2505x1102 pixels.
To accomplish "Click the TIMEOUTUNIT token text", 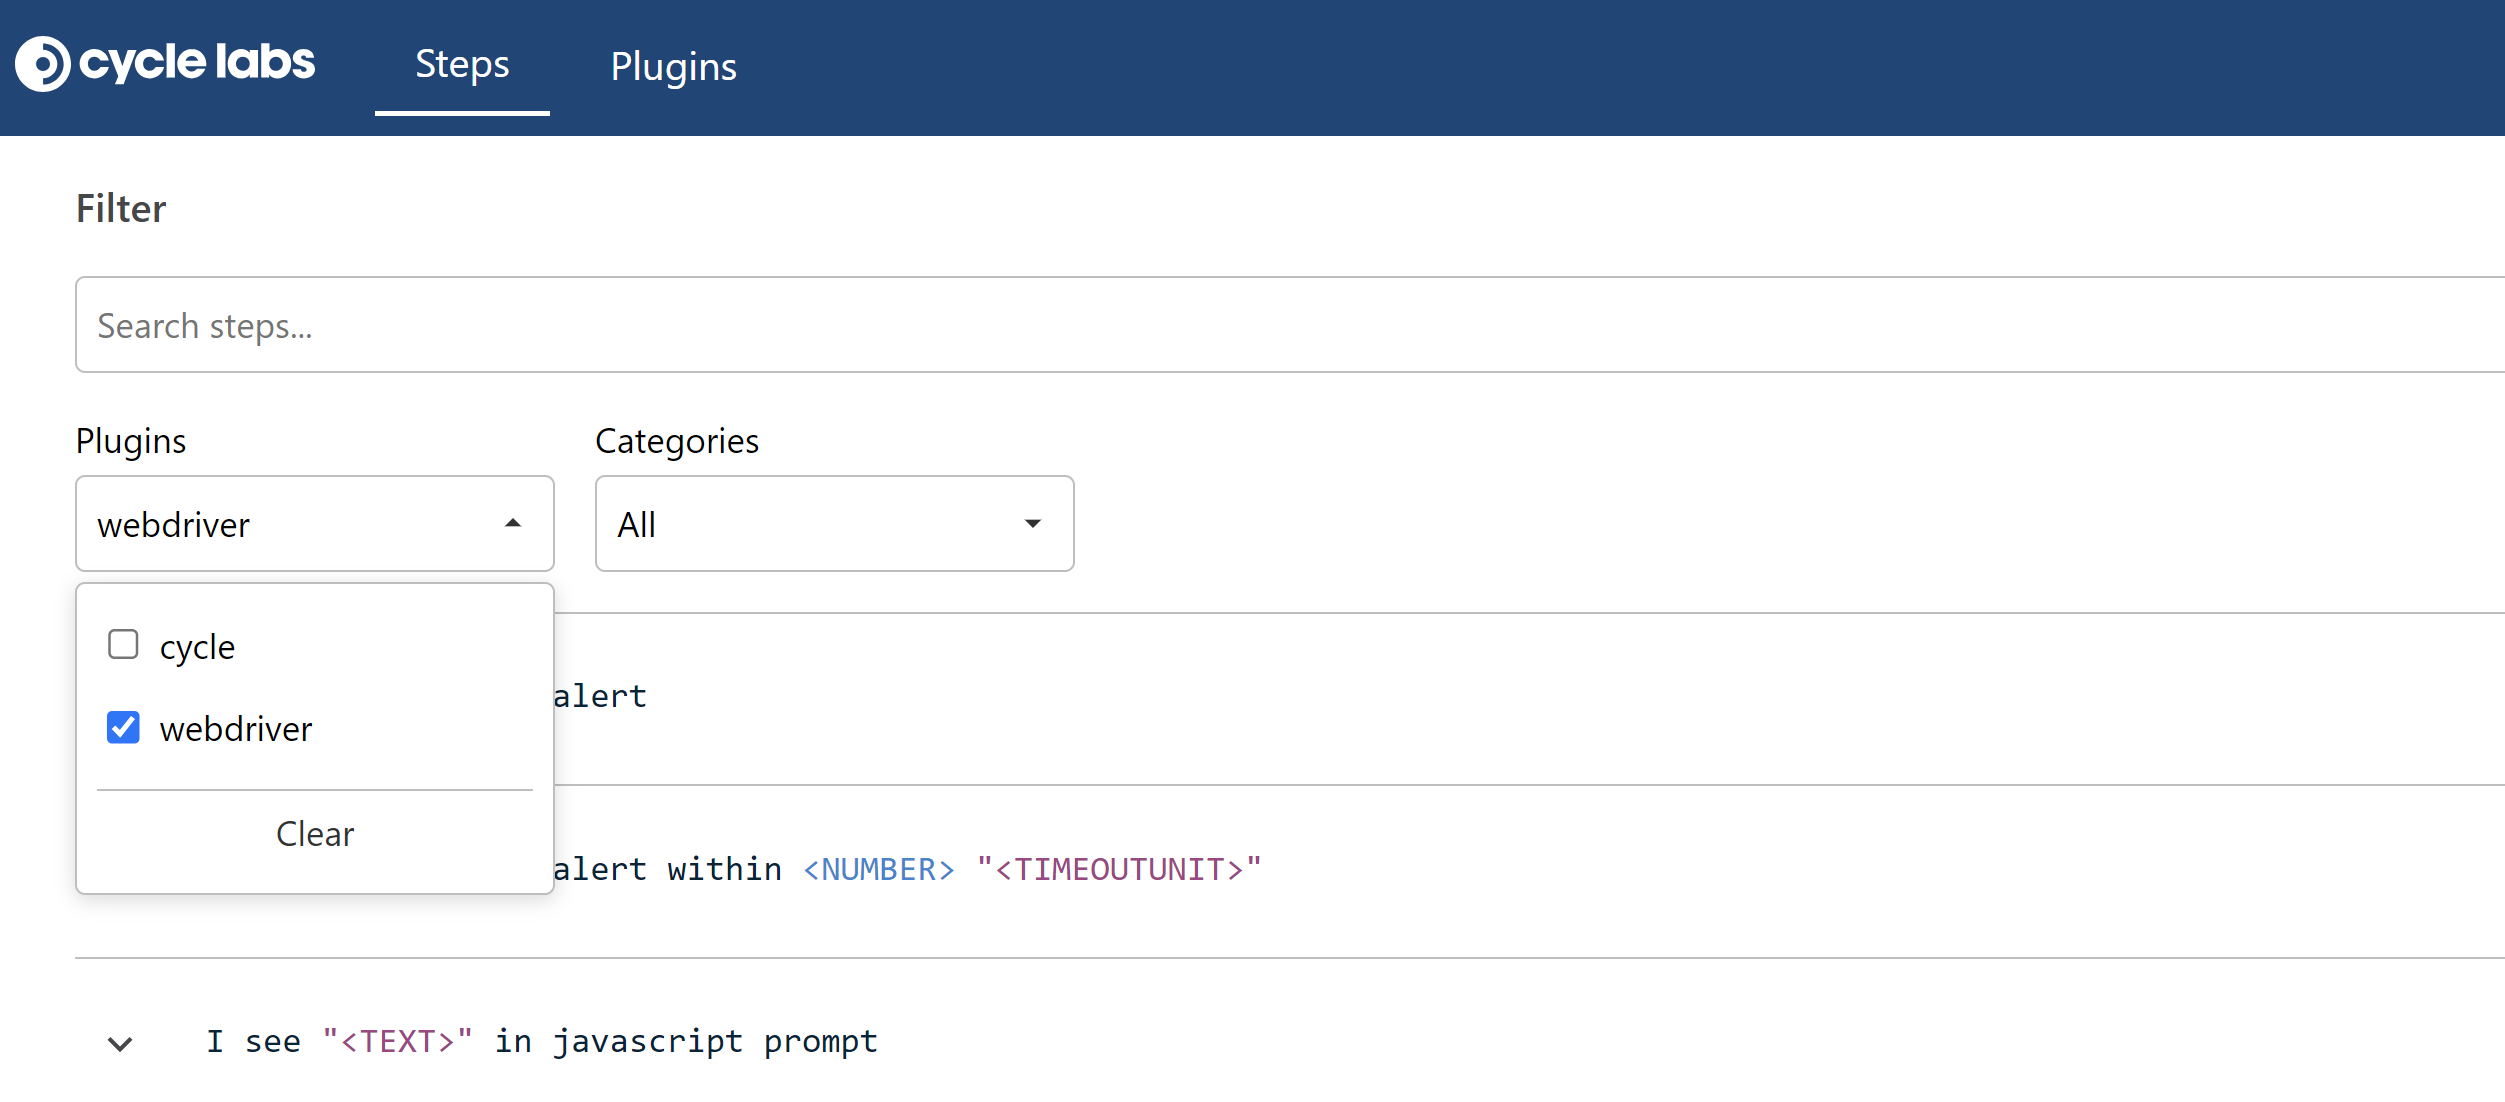I will [1119, 868].
